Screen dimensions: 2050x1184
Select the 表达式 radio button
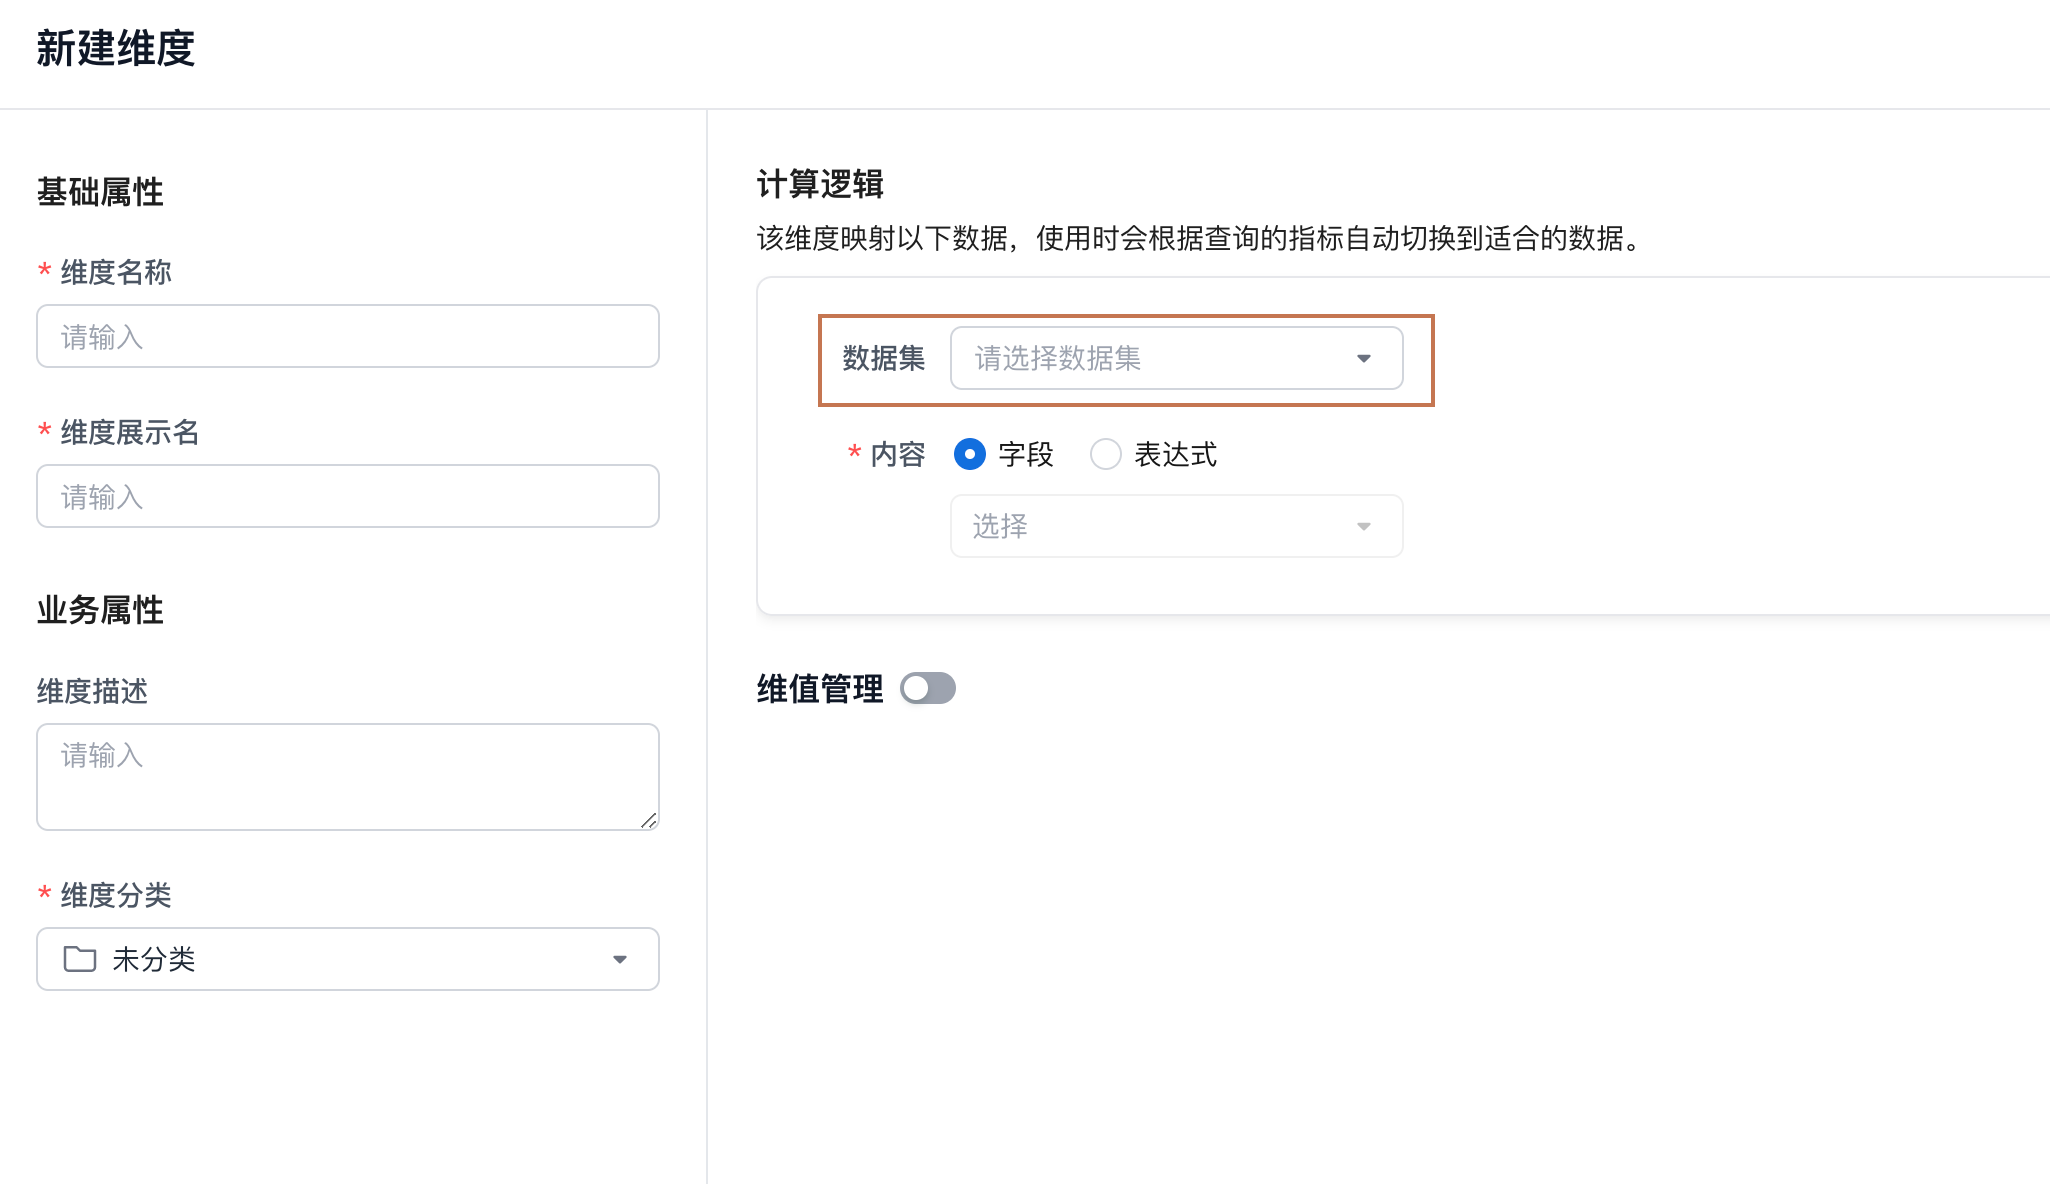click(x=1105, y=454)
